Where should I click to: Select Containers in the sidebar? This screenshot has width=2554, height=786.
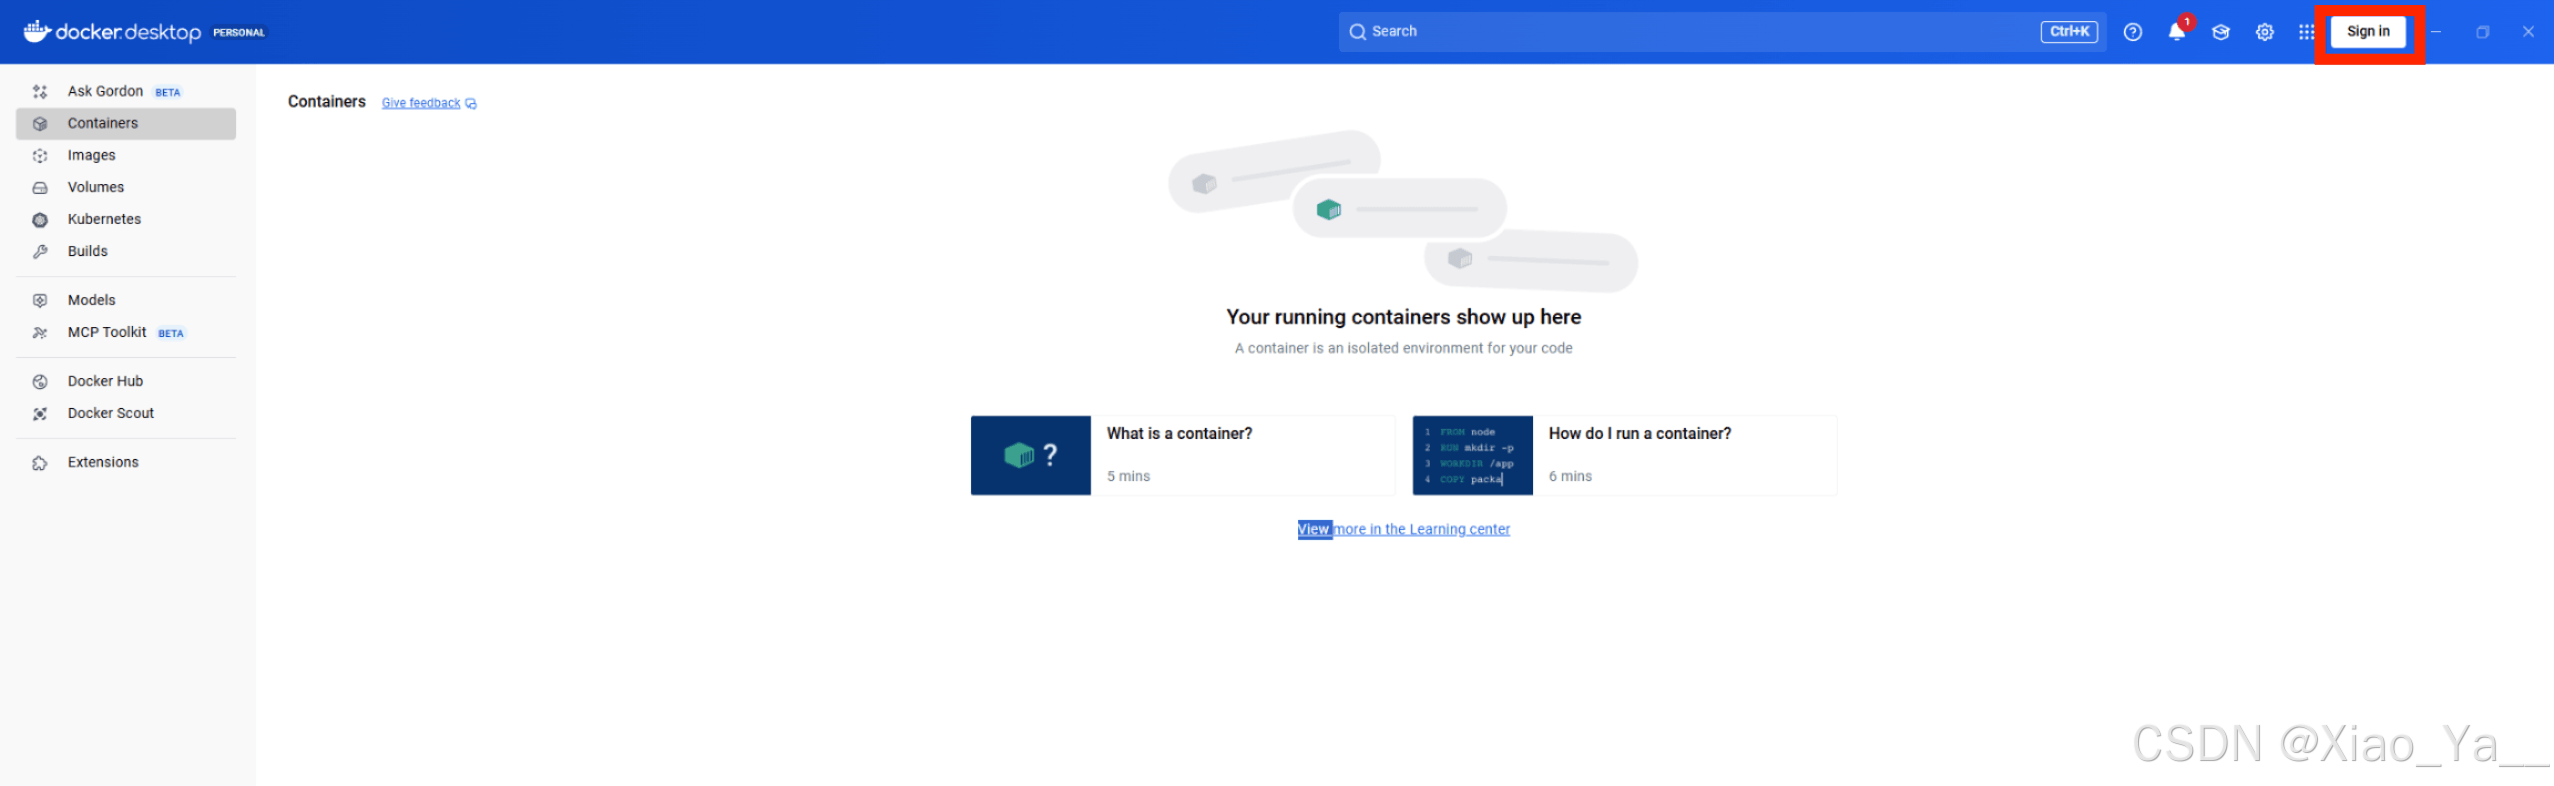126,123
